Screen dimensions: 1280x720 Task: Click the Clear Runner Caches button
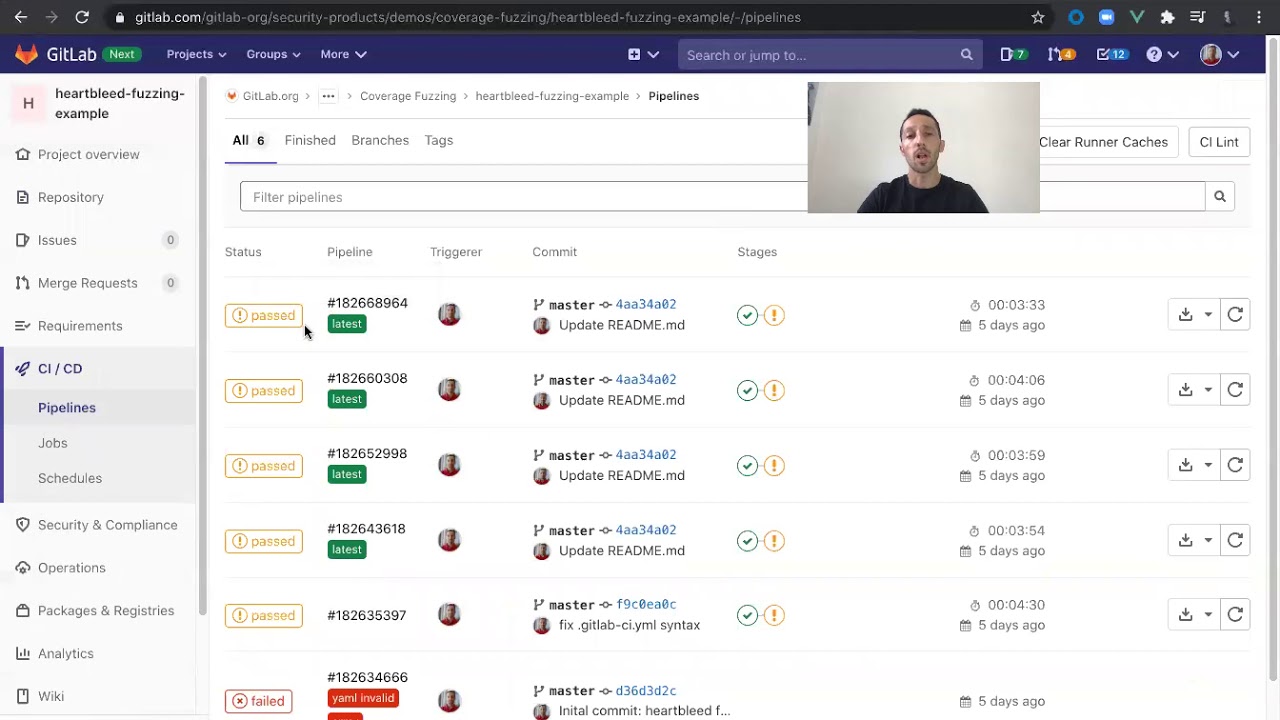coord(1103,142)
